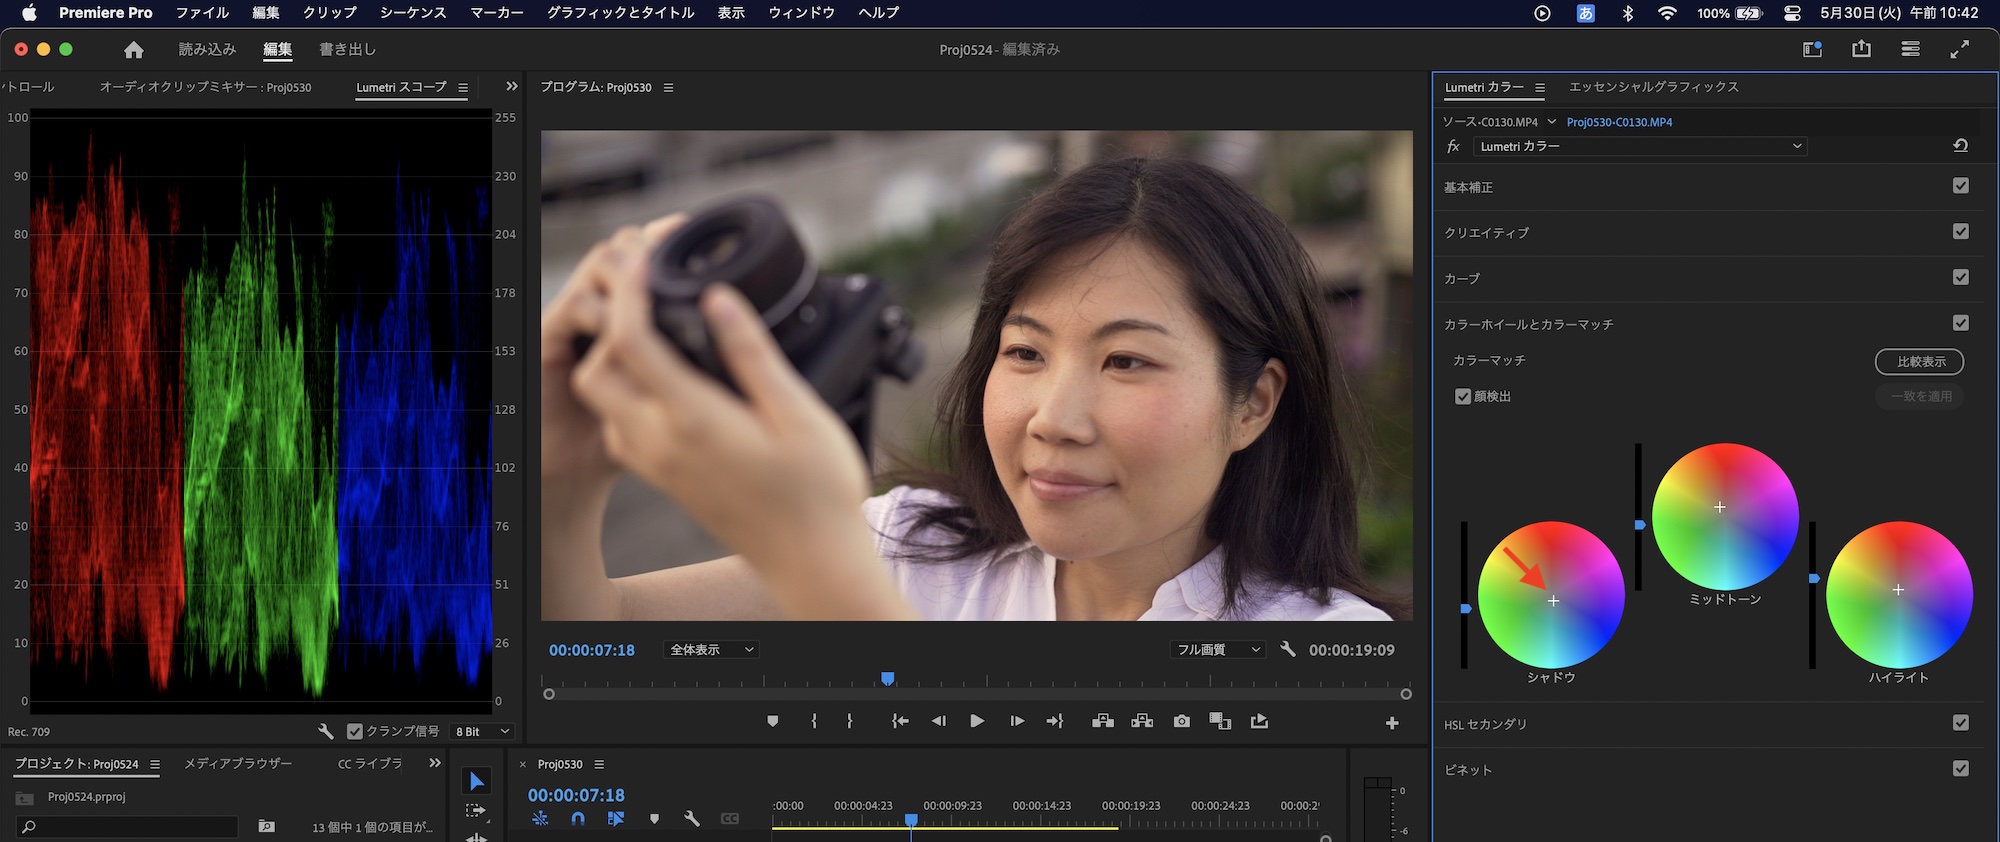Click the Home icon in the workspace bar
Image resolution: width=2000 pixels, height=842 pixels.
[134, 50]
